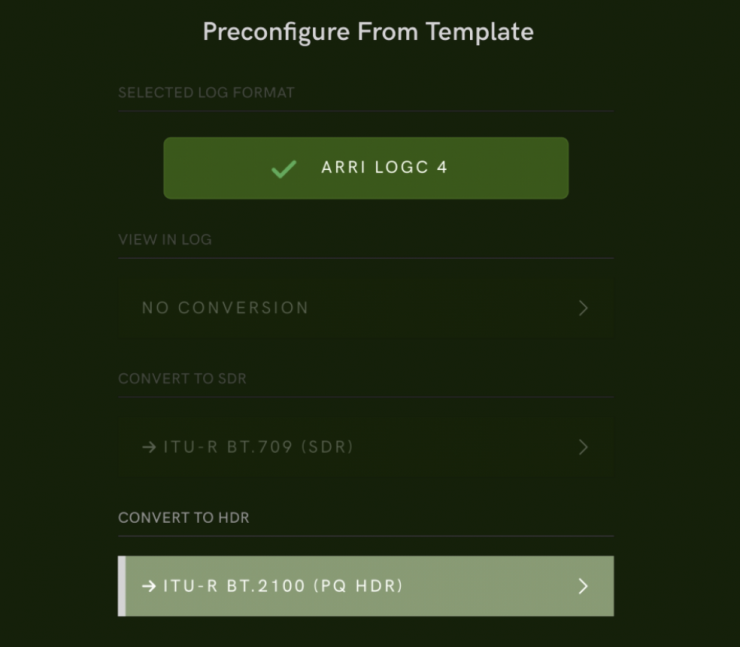Choose the No Conversion option
740x647 pixels.
(x=226, y=308)
